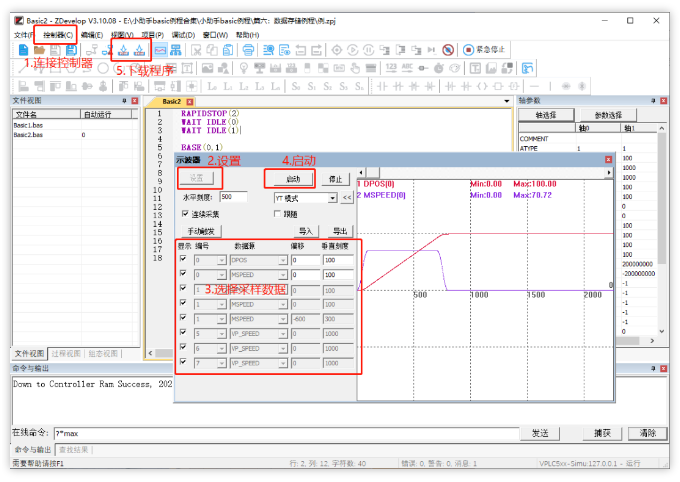Image resolution: width=680 pixels, height=482 pixels.
Task: Toggle display checkbox for VP_SPEED 6 row
Action: (x=183, y=347)
